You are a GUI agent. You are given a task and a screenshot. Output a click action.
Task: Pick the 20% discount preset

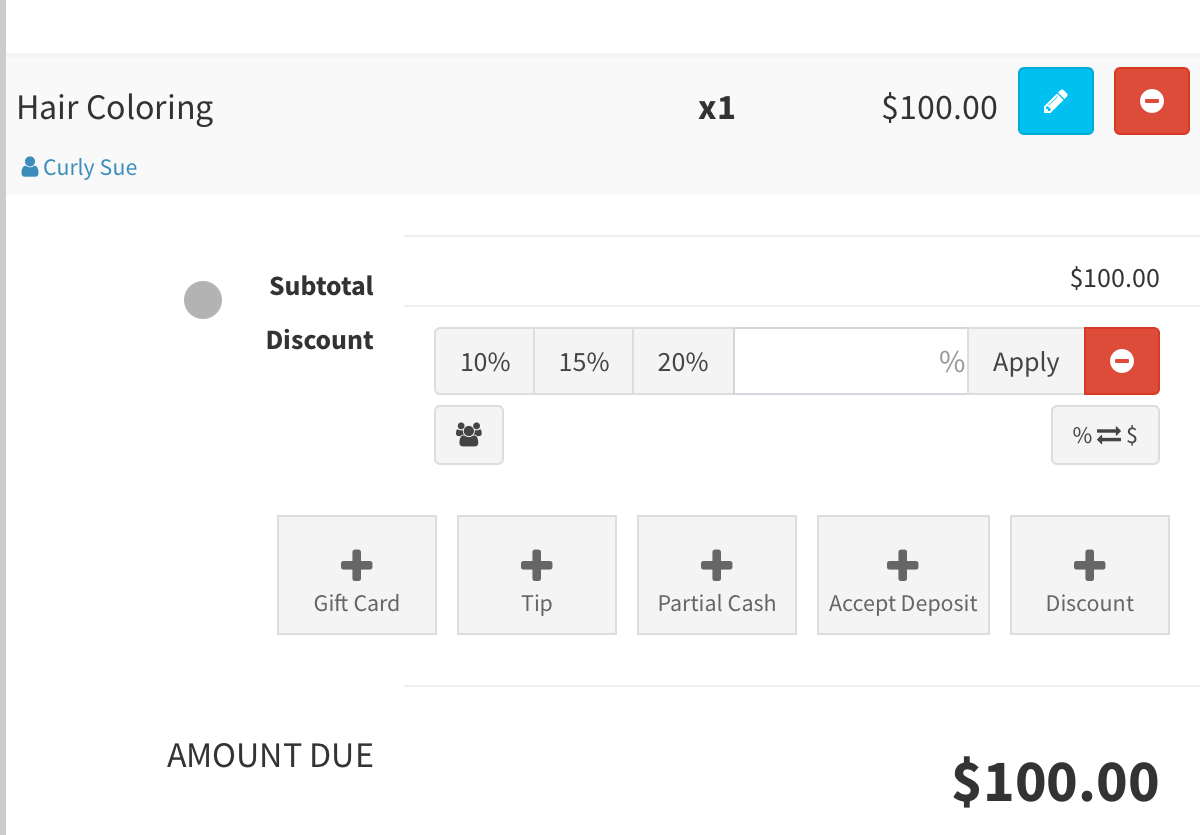[683, 361]
